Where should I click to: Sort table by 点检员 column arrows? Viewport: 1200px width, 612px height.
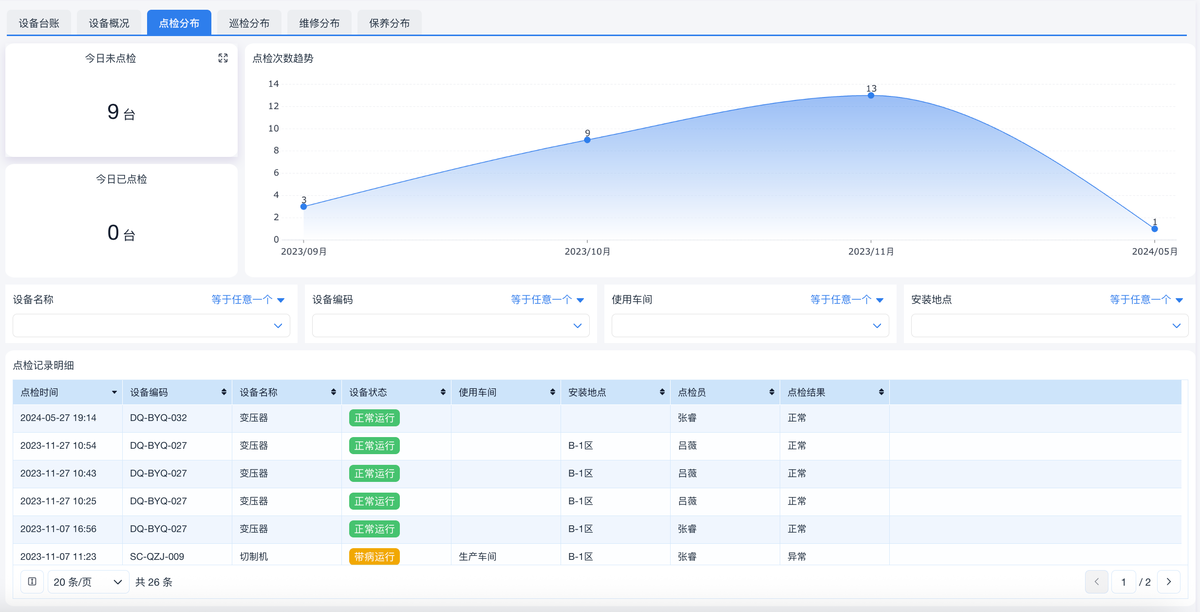[772, 393]
